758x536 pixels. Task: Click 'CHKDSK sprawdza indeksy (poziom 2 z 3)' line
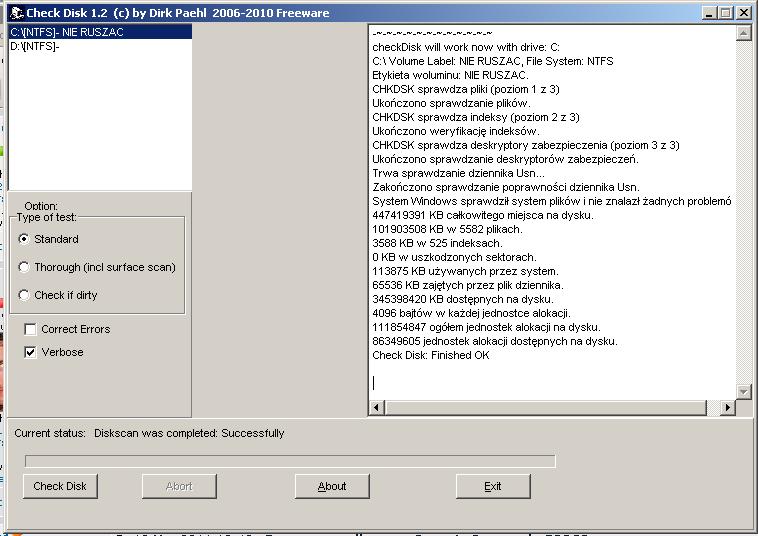pyautogui.click(x=476, y=117)
